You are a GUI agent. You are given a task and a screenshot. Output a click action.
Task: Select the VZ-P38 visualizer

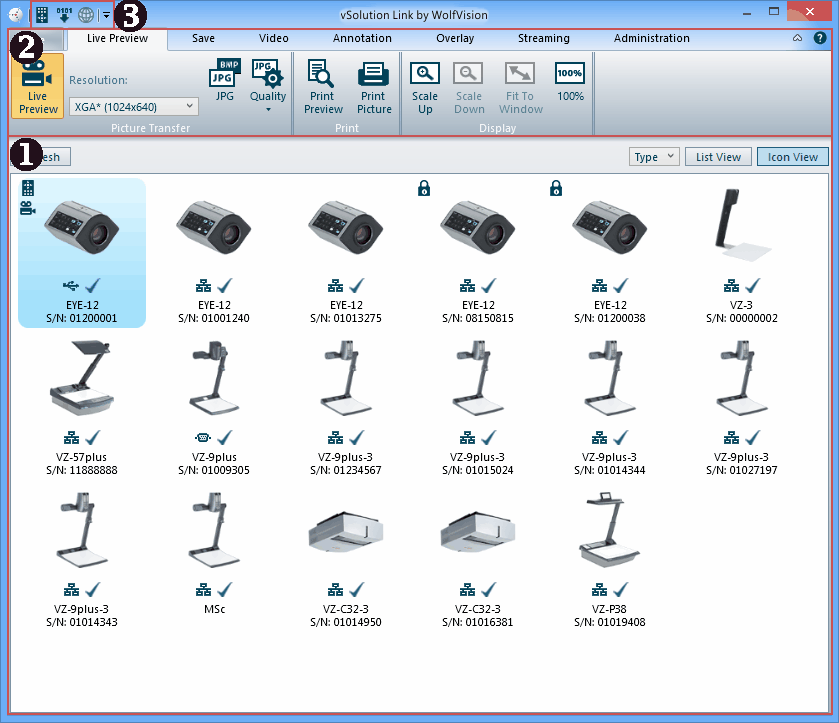(x=610, y=558)
